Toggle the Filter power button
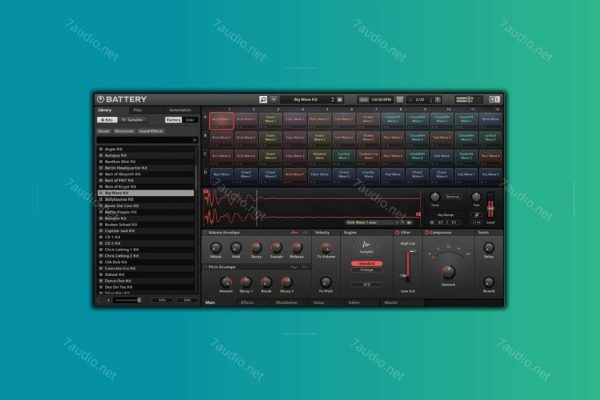 pos(397,233)
